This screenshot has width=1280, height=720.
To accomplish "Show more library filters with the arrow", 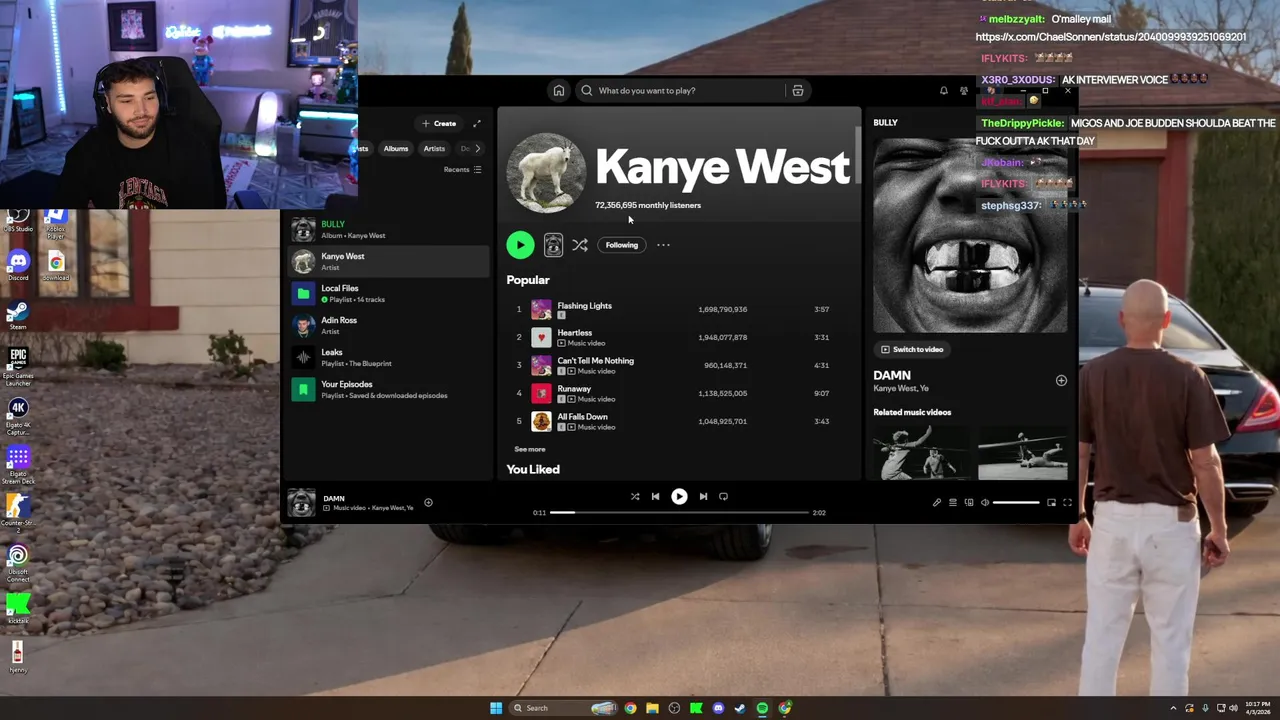I will point(477,149).
